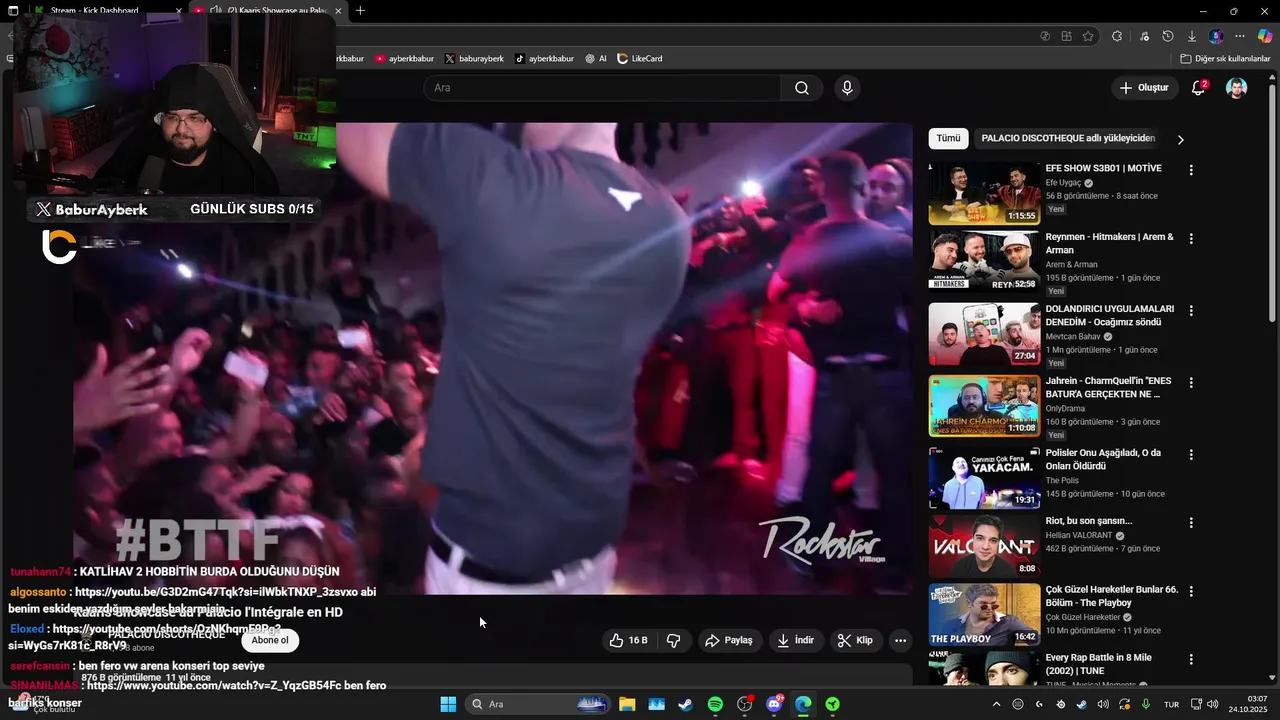Click the Windows taskbar Ara search box
This screenshot has height=720, width=1280.
tap(539, 704)
